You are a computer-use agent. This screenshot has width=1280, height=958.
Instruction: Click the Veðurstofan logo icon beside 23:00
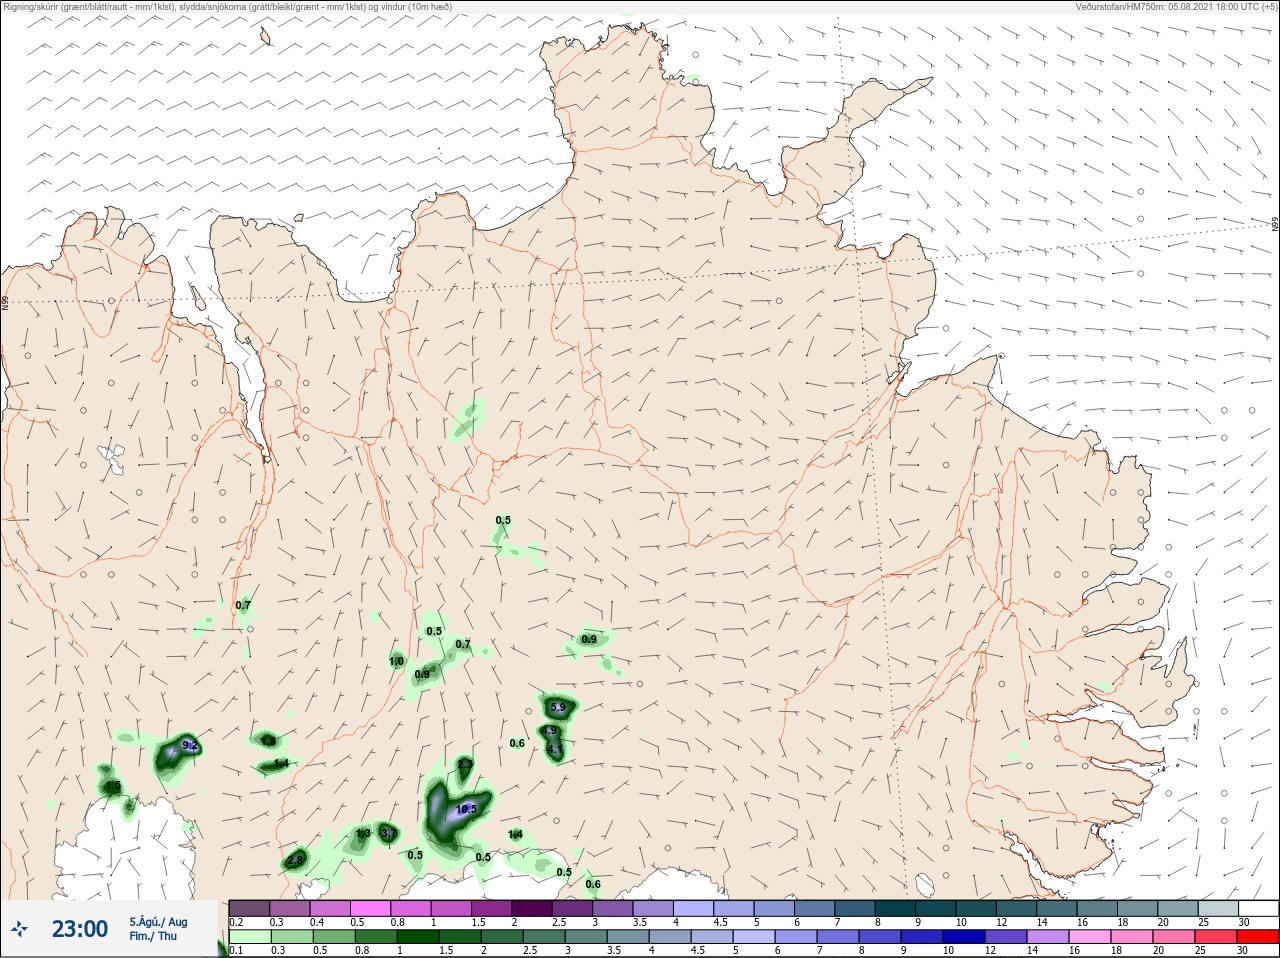click(x=19, y=929)
